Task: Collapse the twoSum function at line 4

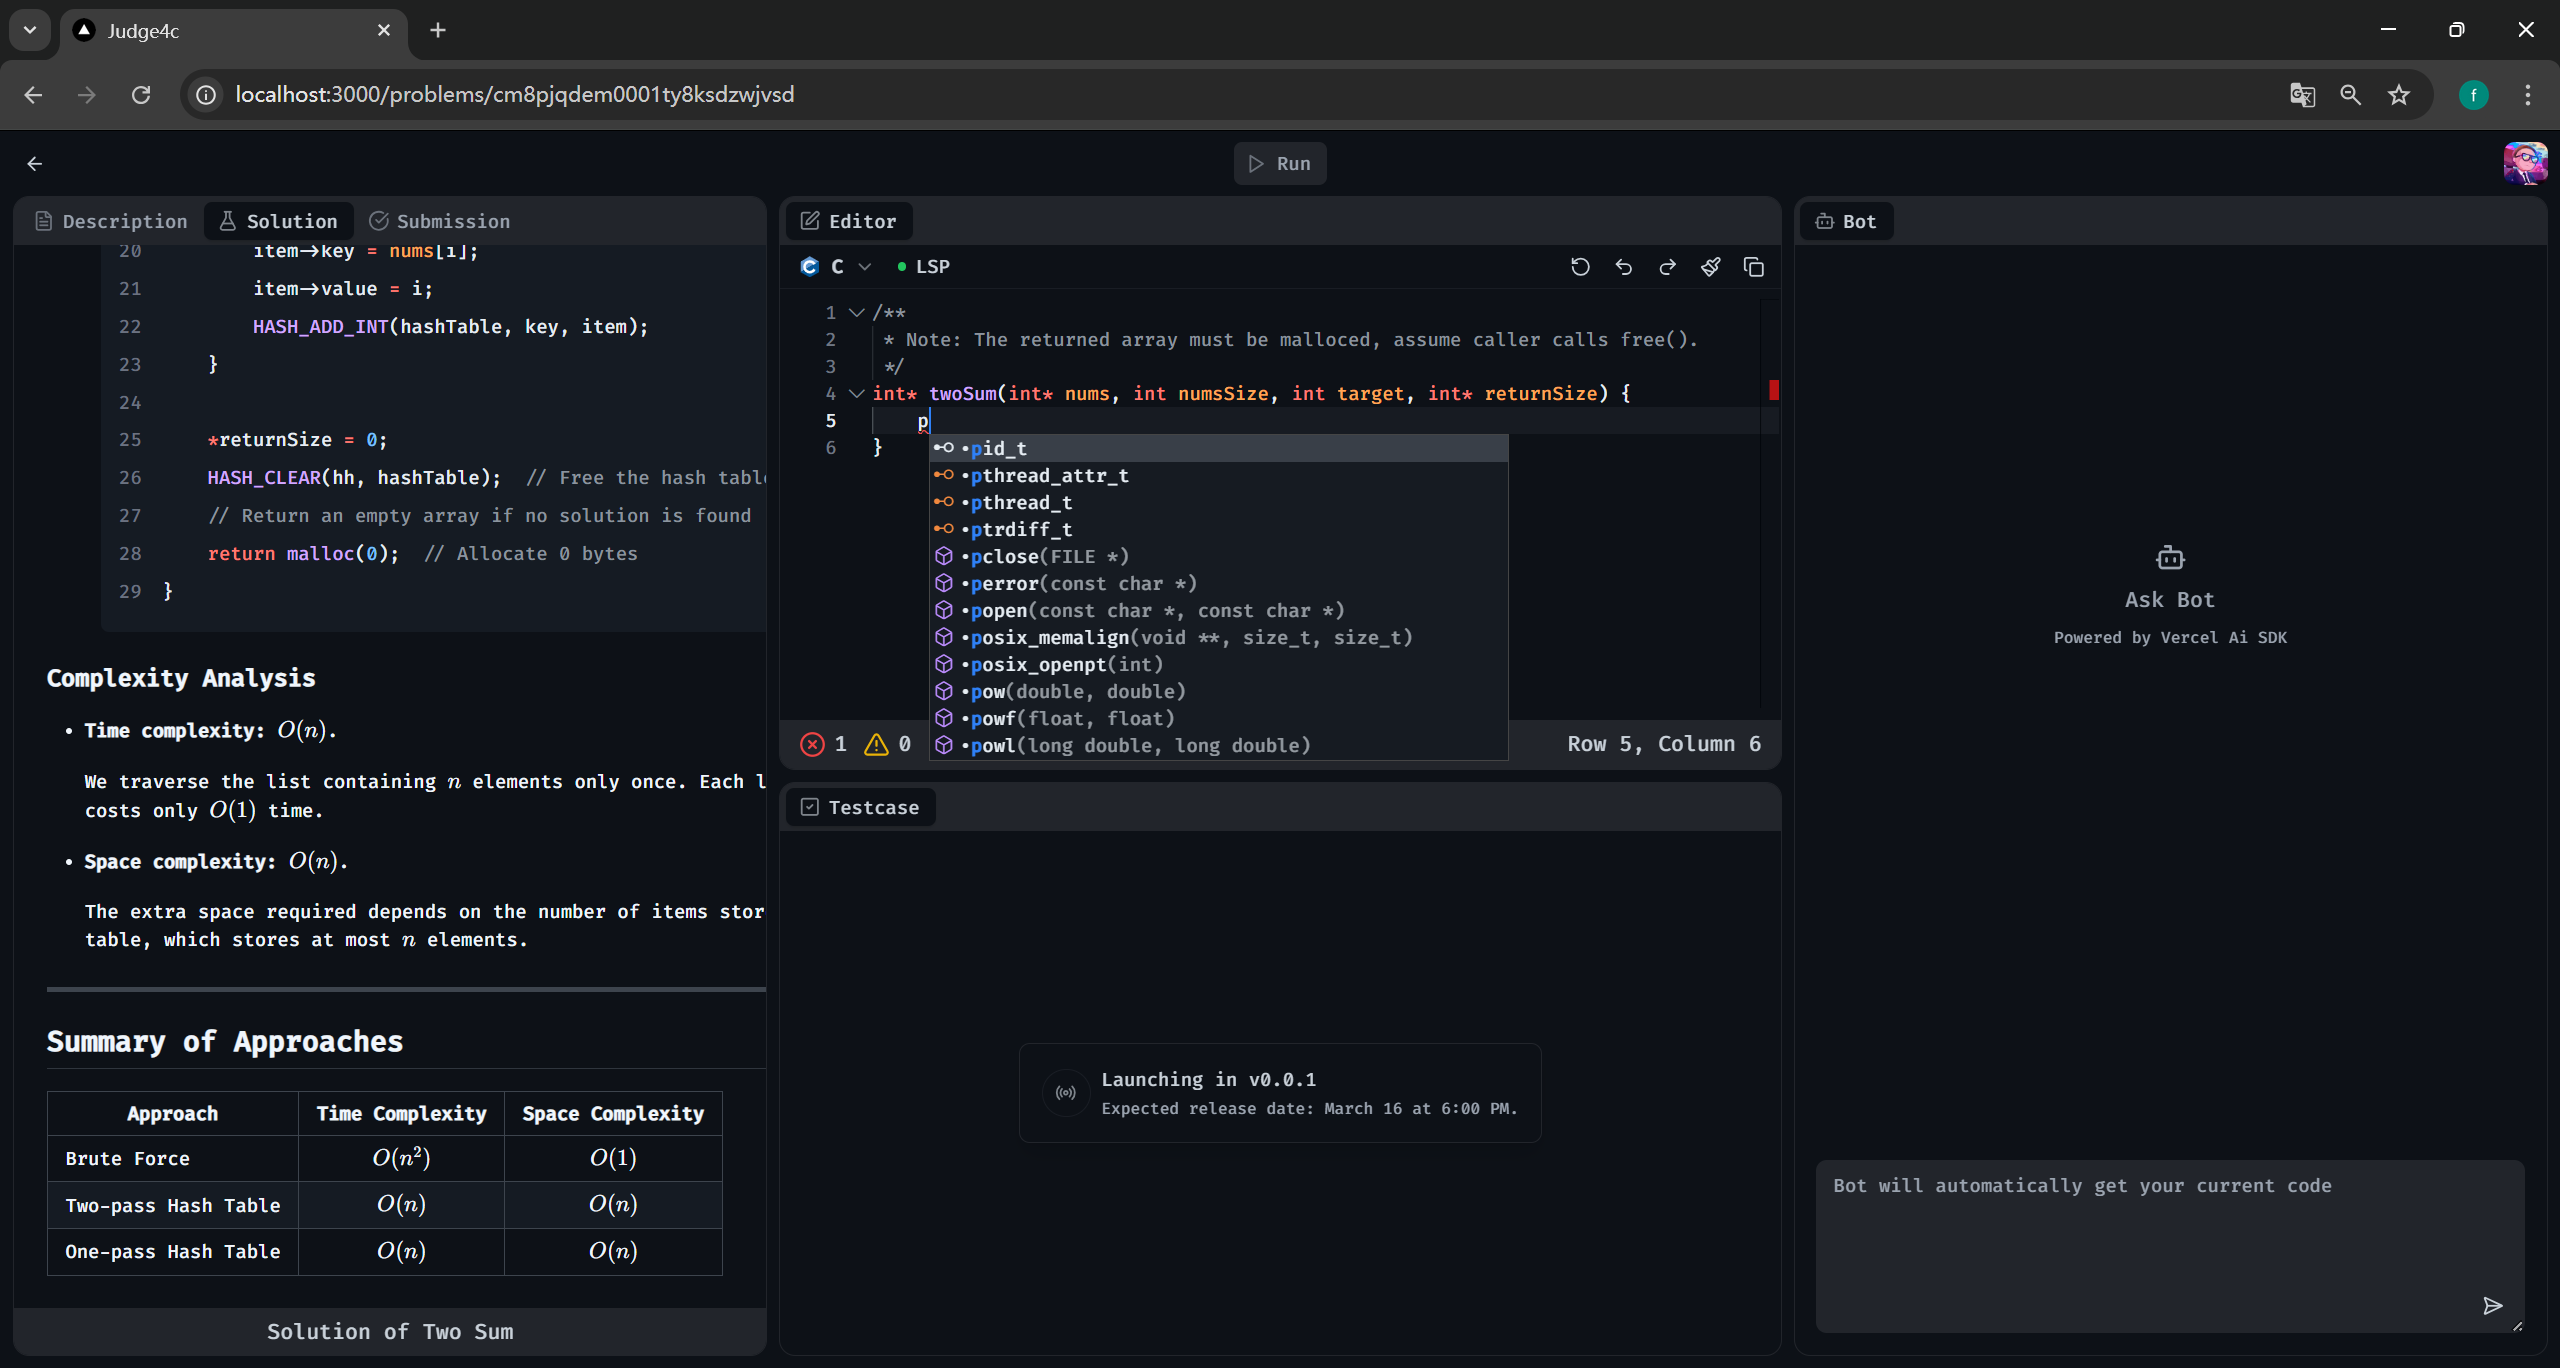Action: 856,394
